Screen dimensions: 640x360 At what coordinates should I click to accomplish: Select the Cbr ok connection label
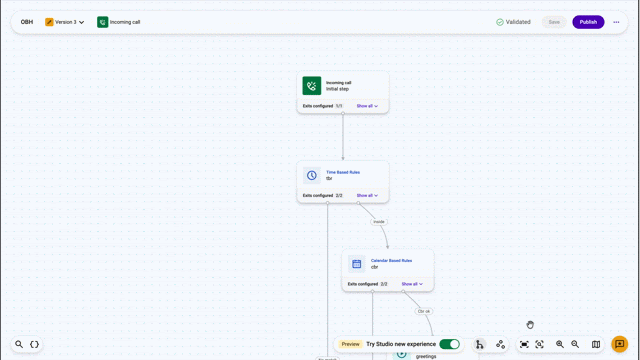(x=424, y=311)
